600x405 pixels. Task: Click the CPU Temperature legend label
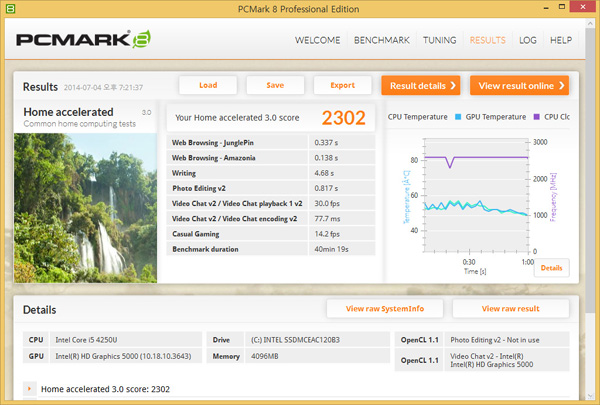[x=417, y=117]
